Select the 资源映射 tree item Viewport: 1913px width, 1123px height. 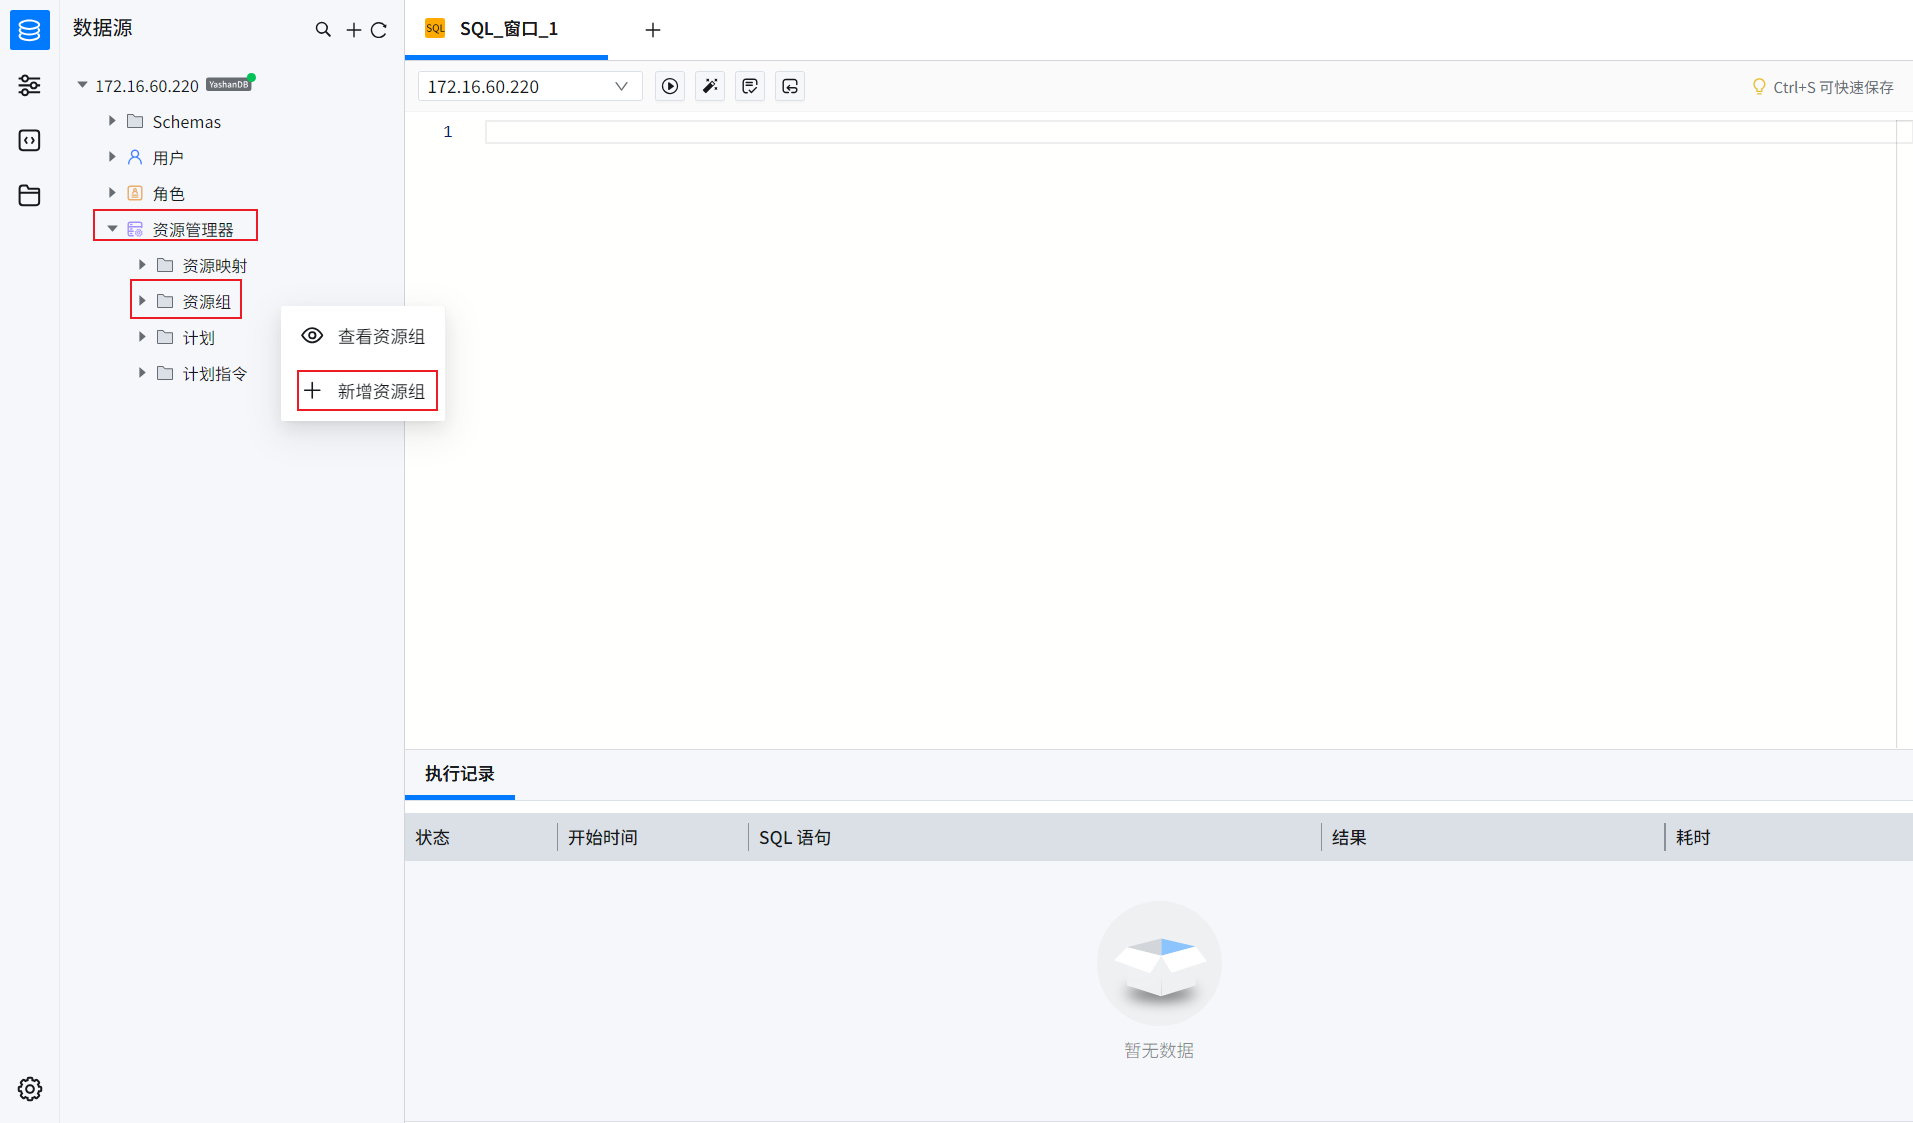[215, 266]
